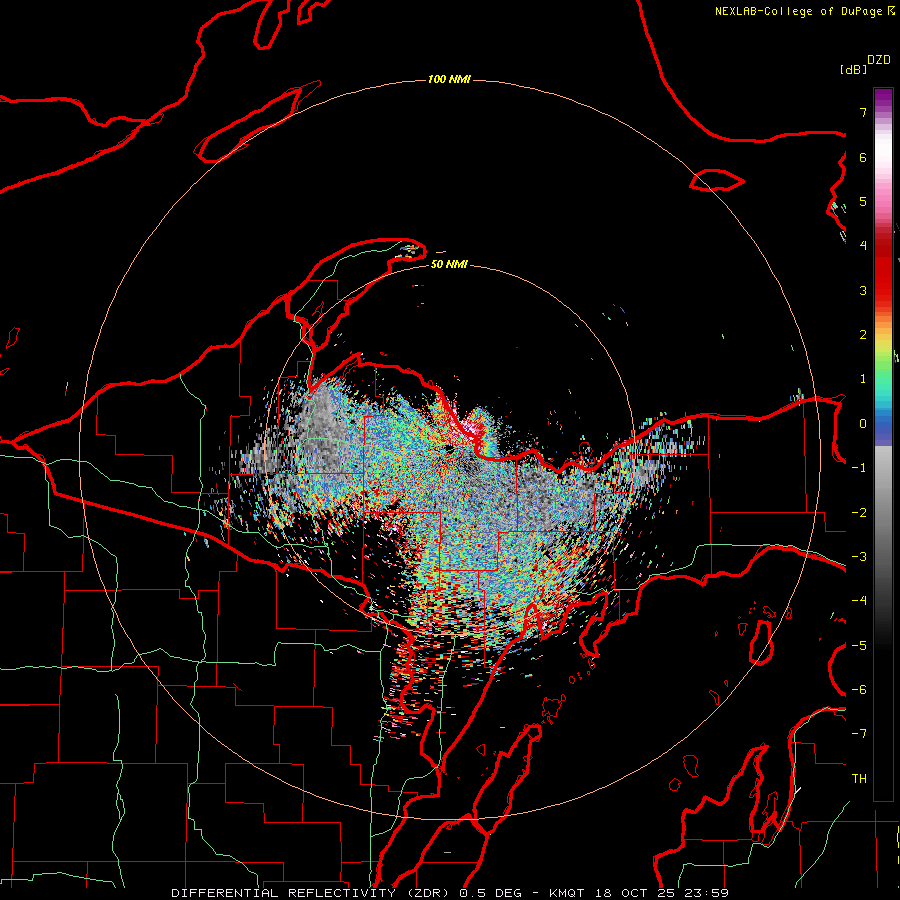Click the 100 NMI range ring label
Screen dimensions: 900x900
point(449,79)
